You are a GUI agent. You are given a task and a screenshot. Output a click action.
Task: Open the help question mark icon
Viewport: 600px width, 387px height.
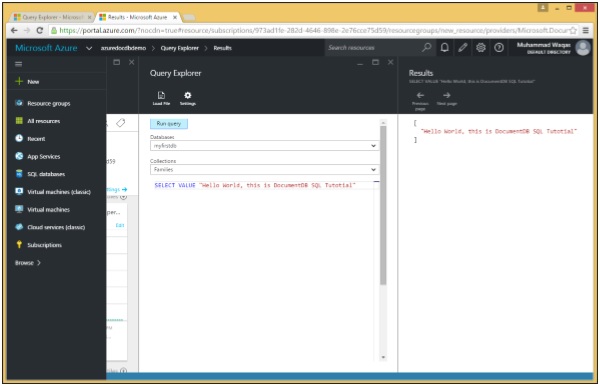(x=499, y=47)
